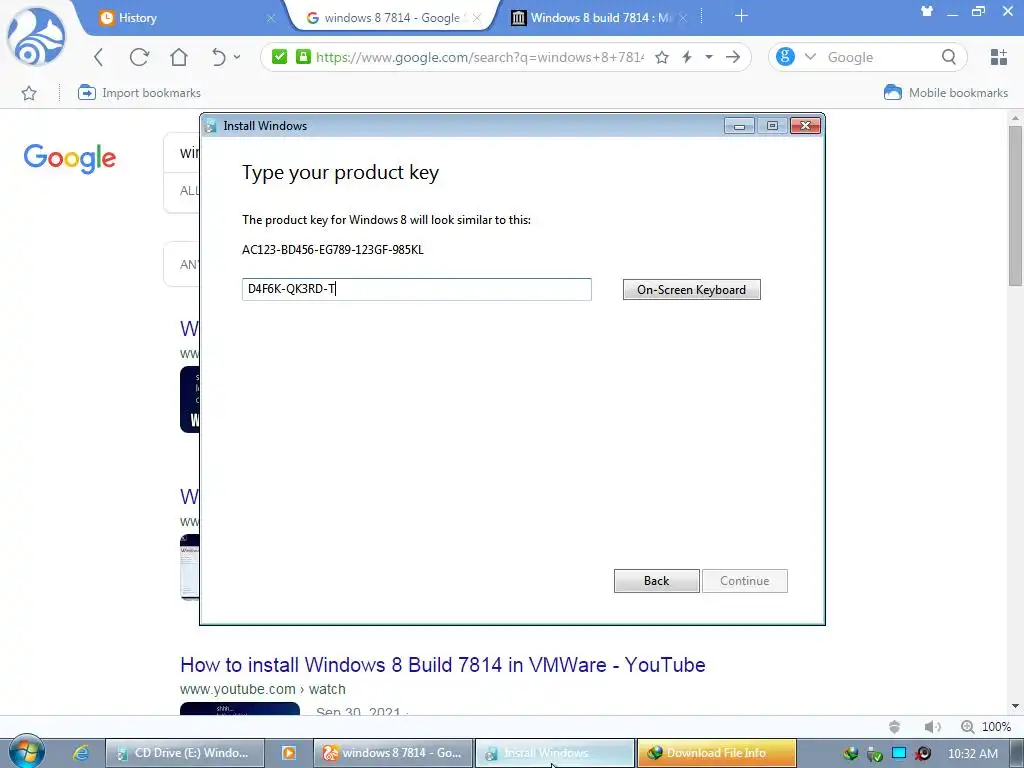The width and height of the screenshot is (1024, 768).
Task: Open the browser home page icon
Action: 179,57
